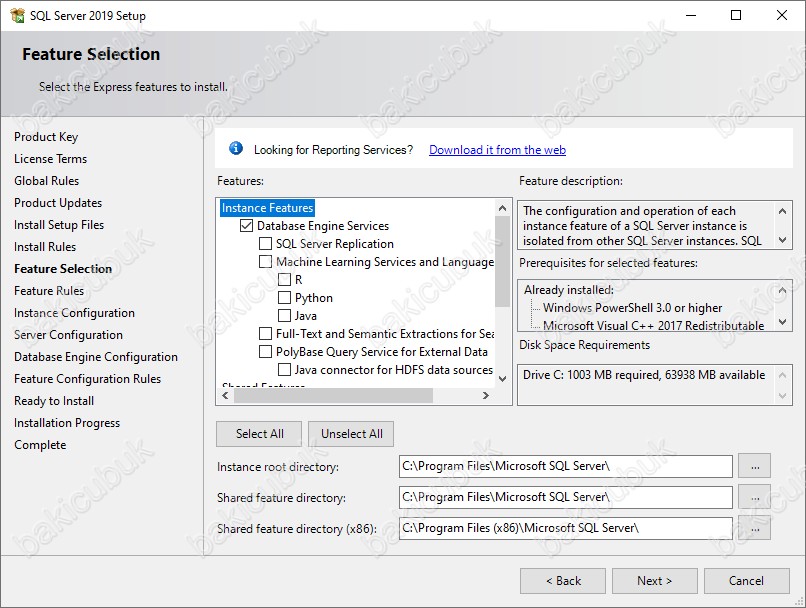
Task: Click the Already installed prerequisites node
Action: click(569, 290)
